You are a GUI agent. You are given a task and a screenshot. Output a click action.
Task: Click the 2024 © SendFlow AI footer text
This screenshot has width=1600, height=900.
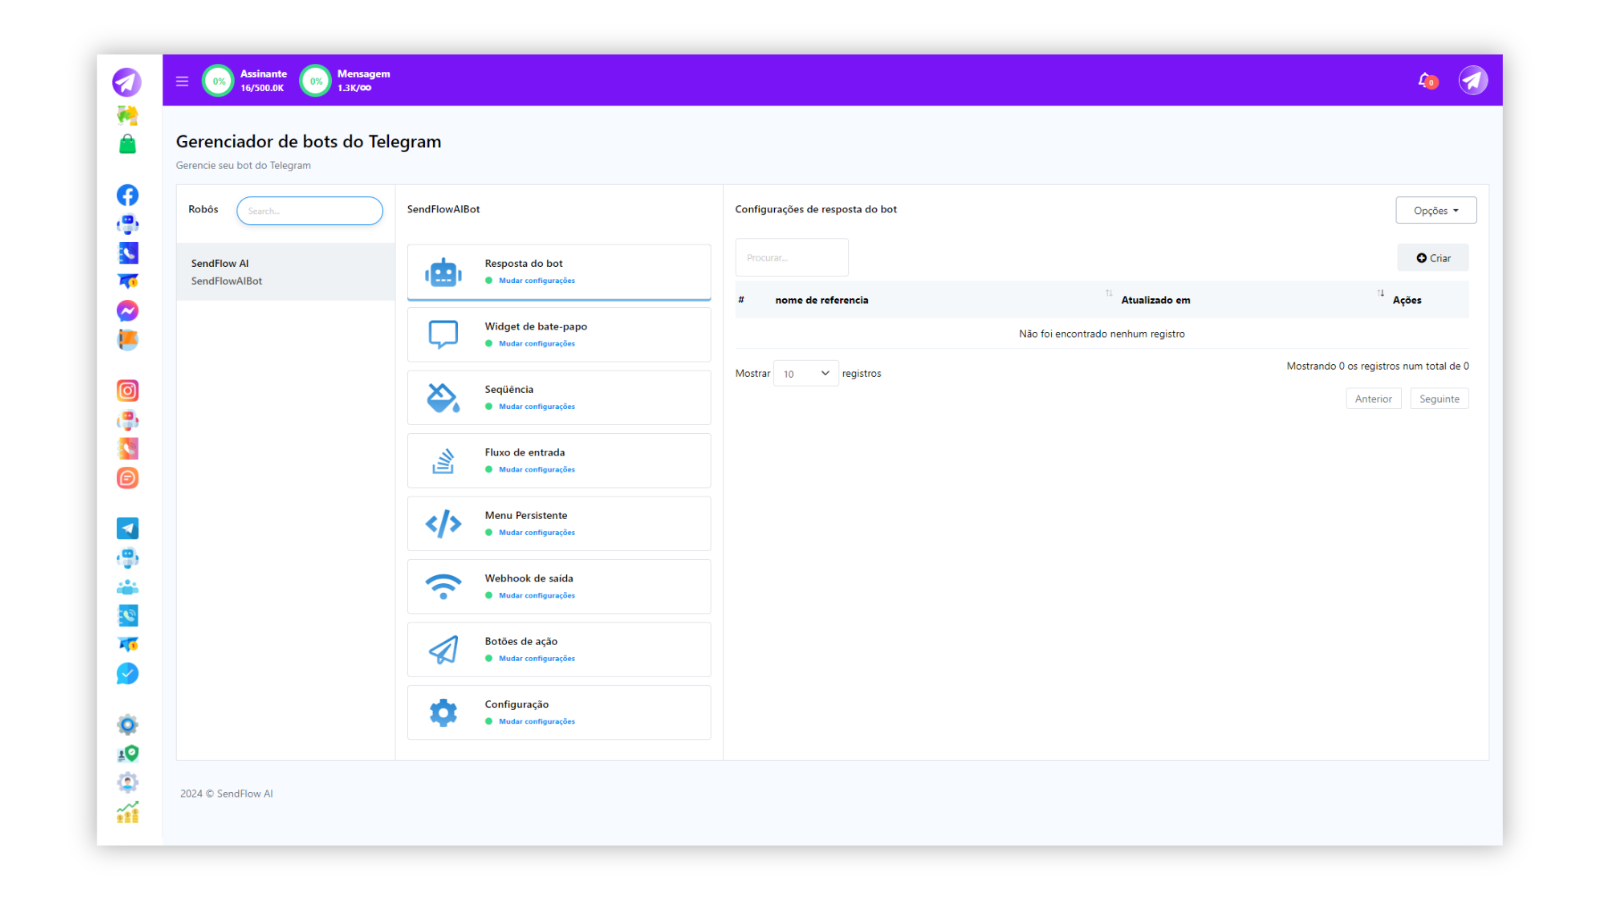(226, 794)
